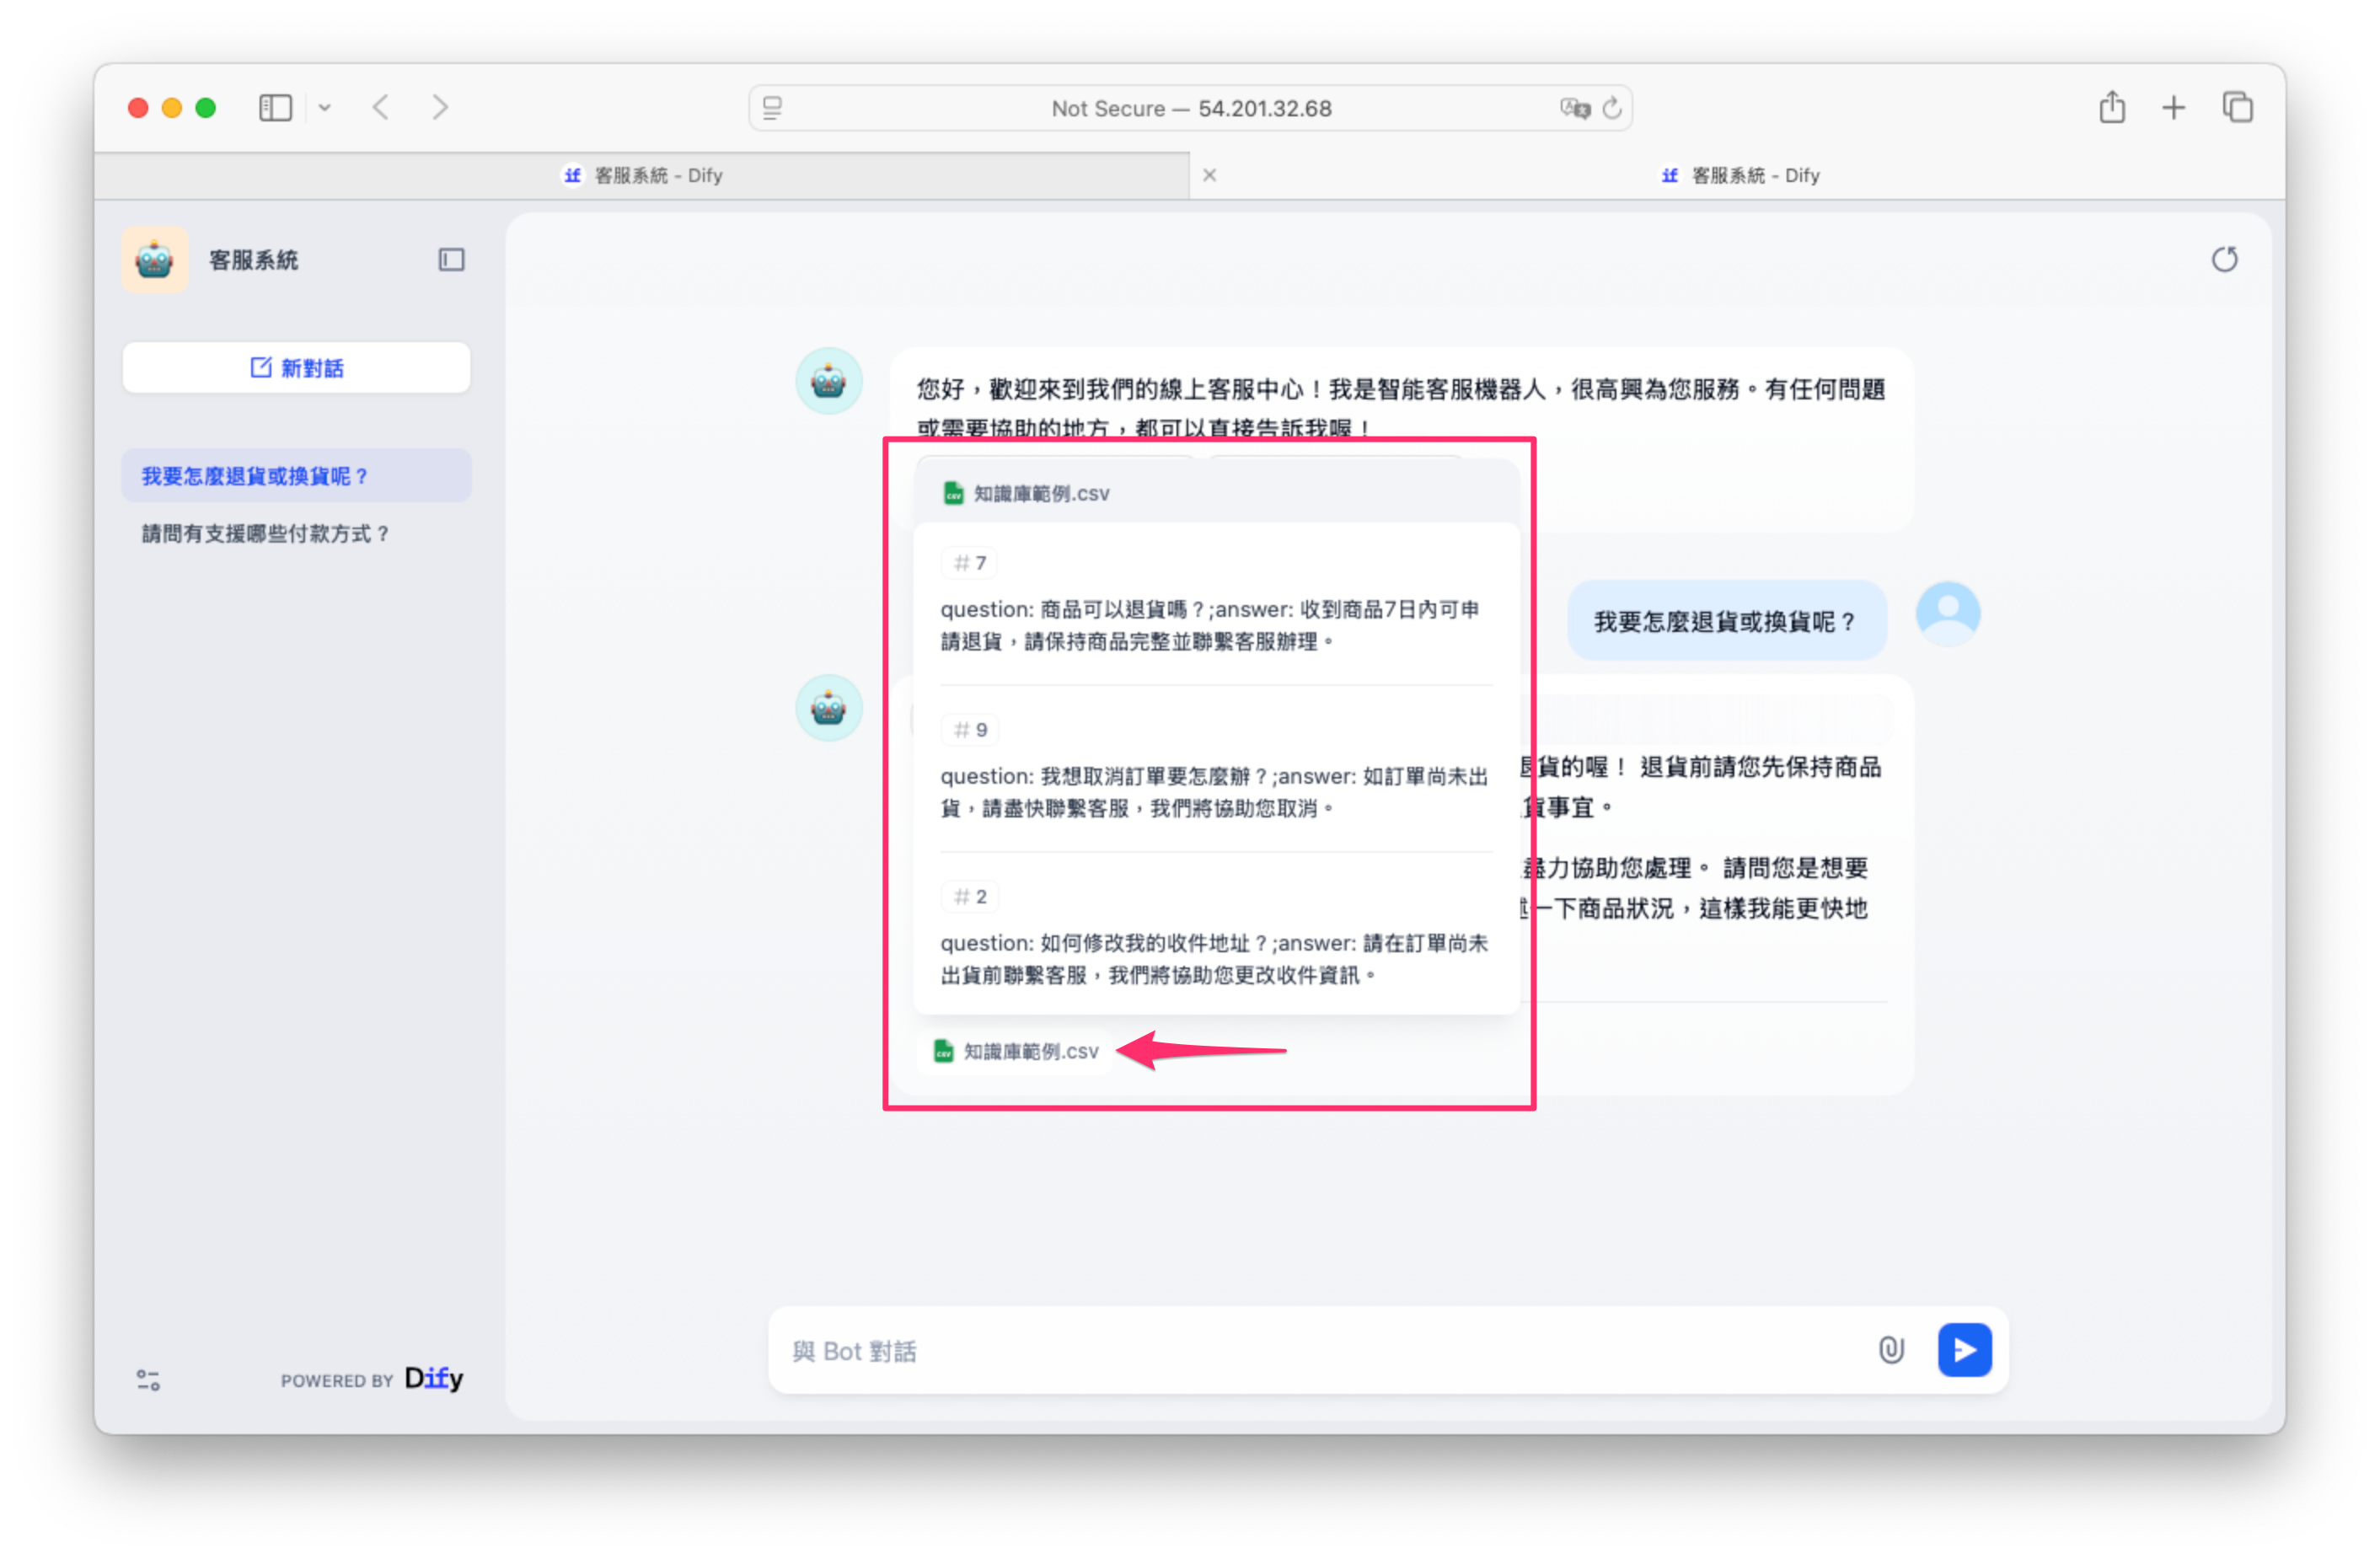Close the first browser tab with X

(1209, 175)
